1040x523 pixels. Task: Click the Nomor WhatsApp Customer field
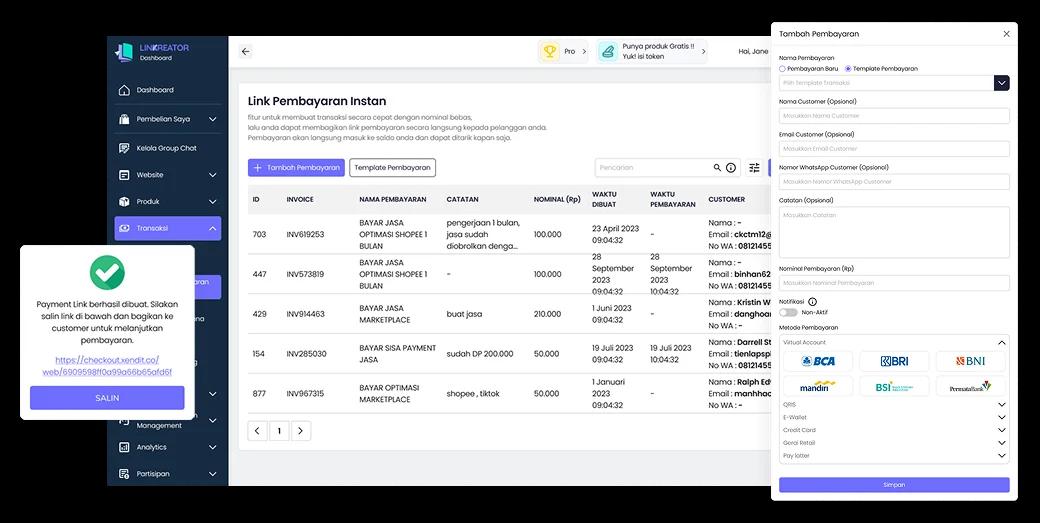click(894, 182)
